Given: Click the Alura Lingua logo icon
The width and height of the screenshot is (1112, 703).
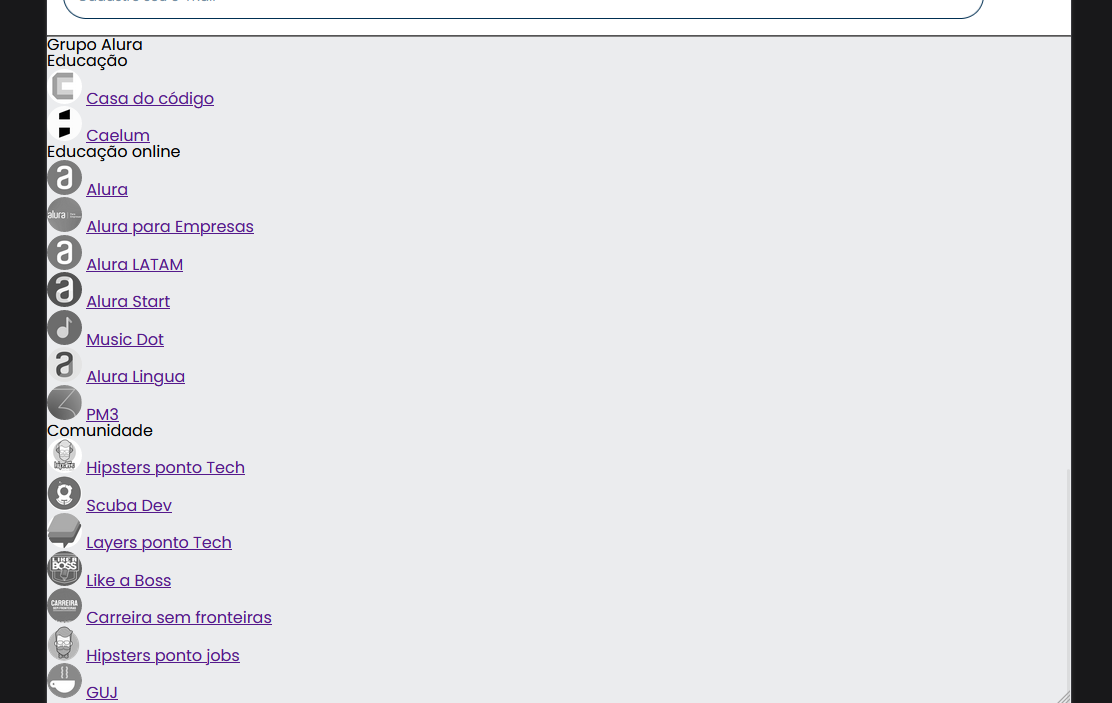Looking at the screenshot, I should 65,365.
